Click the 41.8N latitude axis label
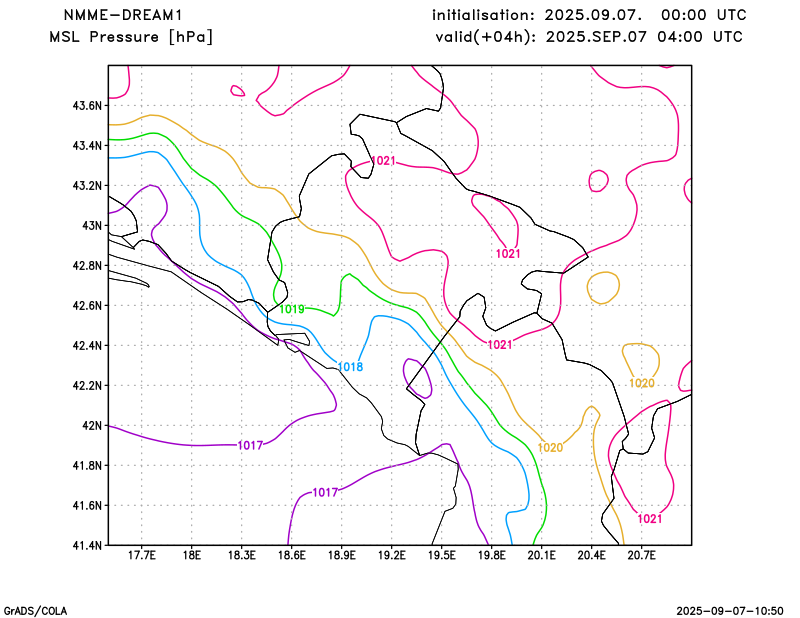This screenshot has width=800, height=618. coord(87,465)
